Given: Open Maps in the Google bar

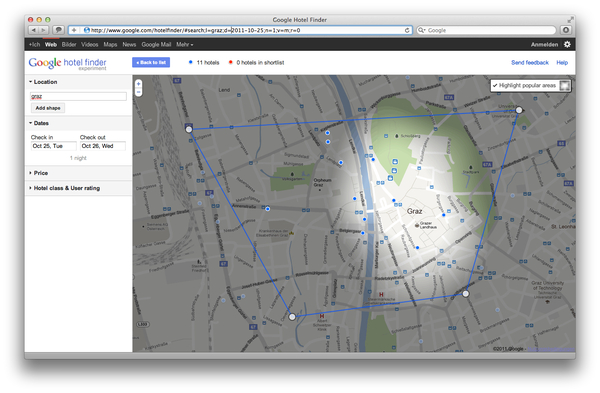Looking at the screenshot, I should click(110, 44).
